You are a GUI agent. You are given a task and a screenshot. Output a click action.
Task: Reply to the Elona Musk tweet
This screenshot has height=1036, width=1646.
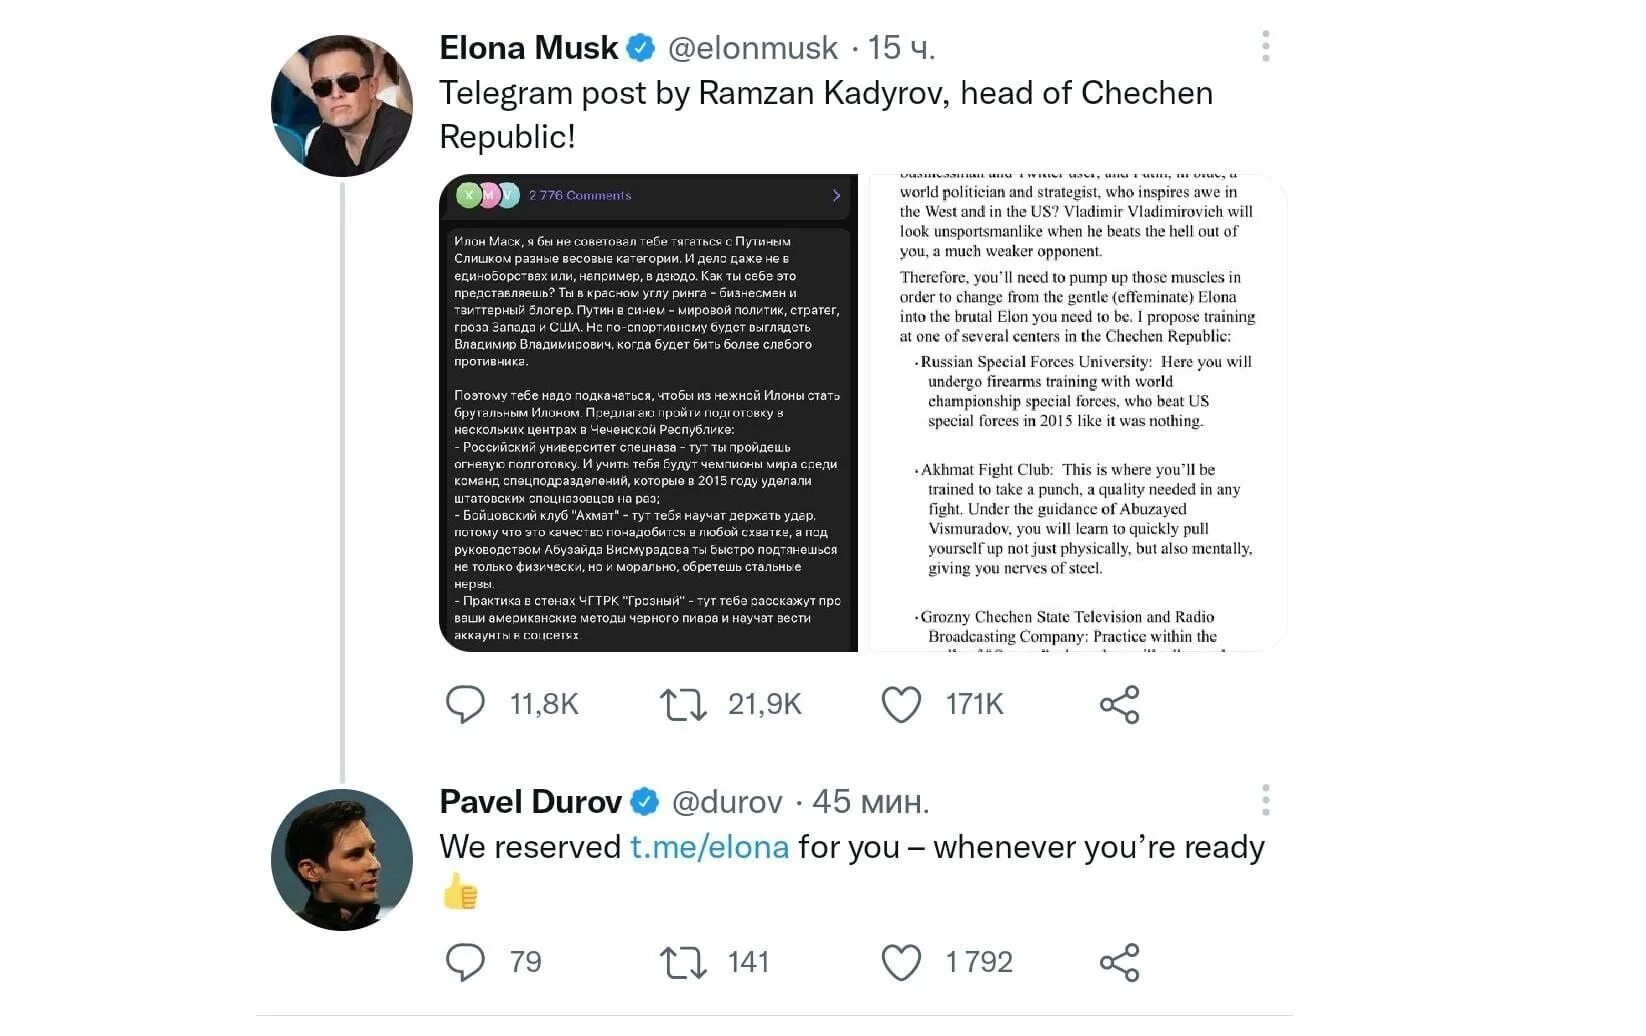[x=465, y=704]
